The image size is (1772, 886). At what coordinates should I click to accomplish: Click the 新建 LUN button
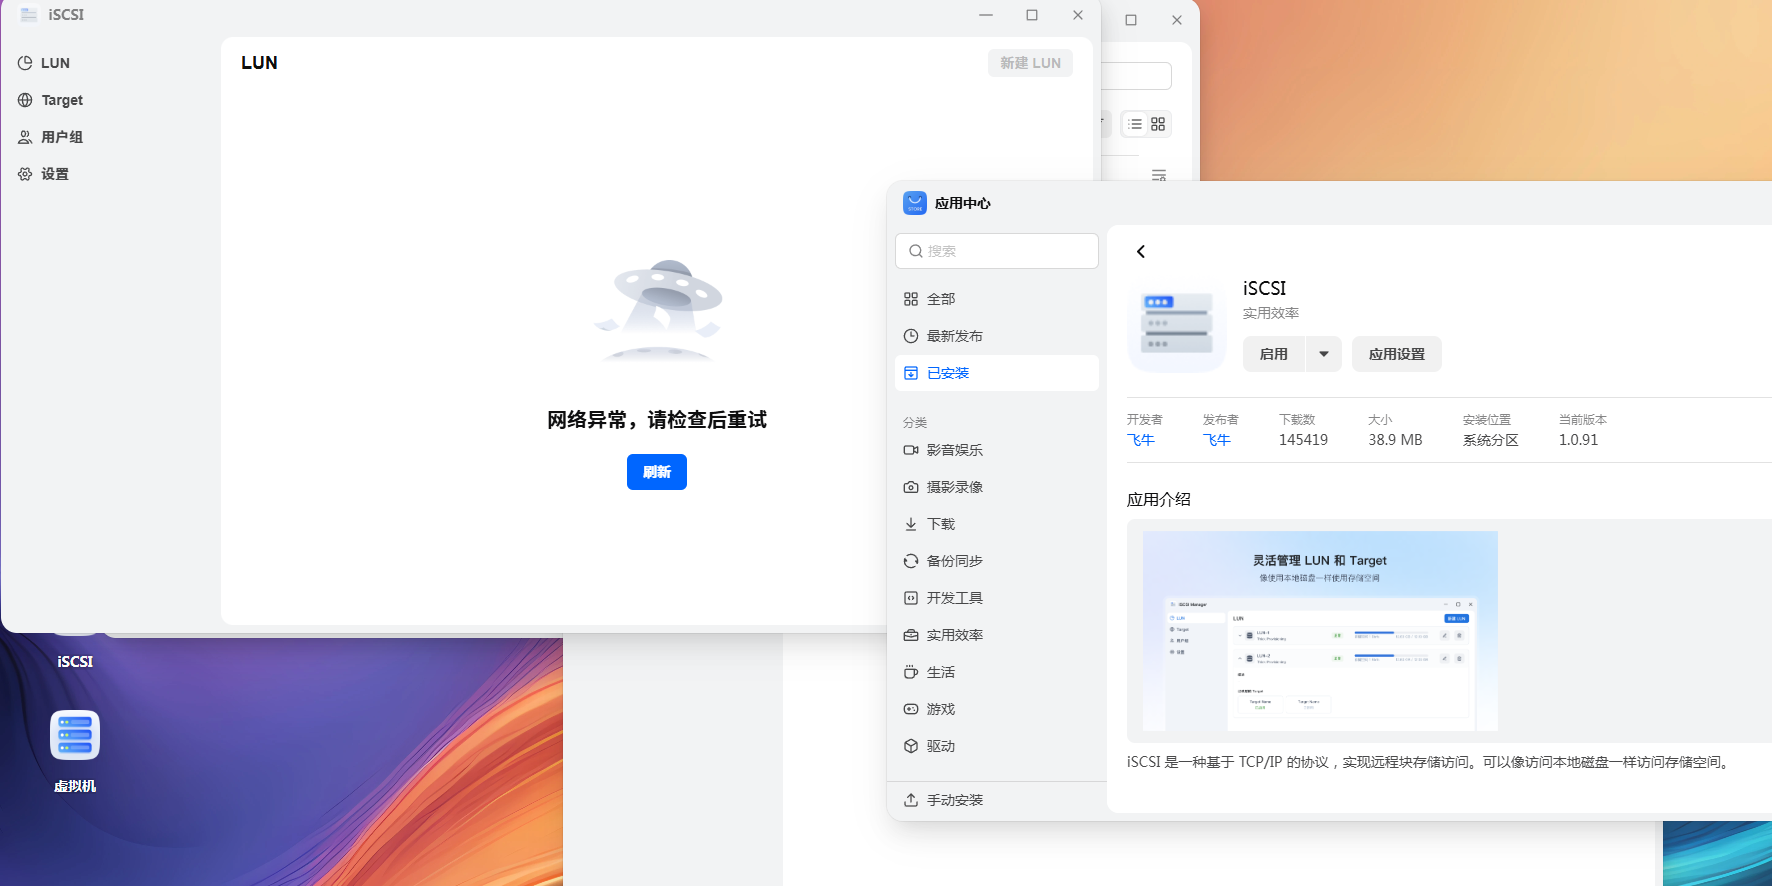[1030, 63]
